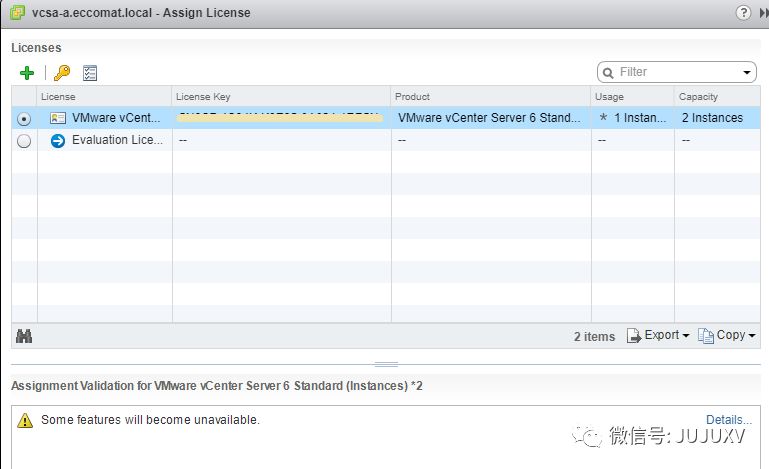Click the warning triangle icon

click(x=25, y=420)
